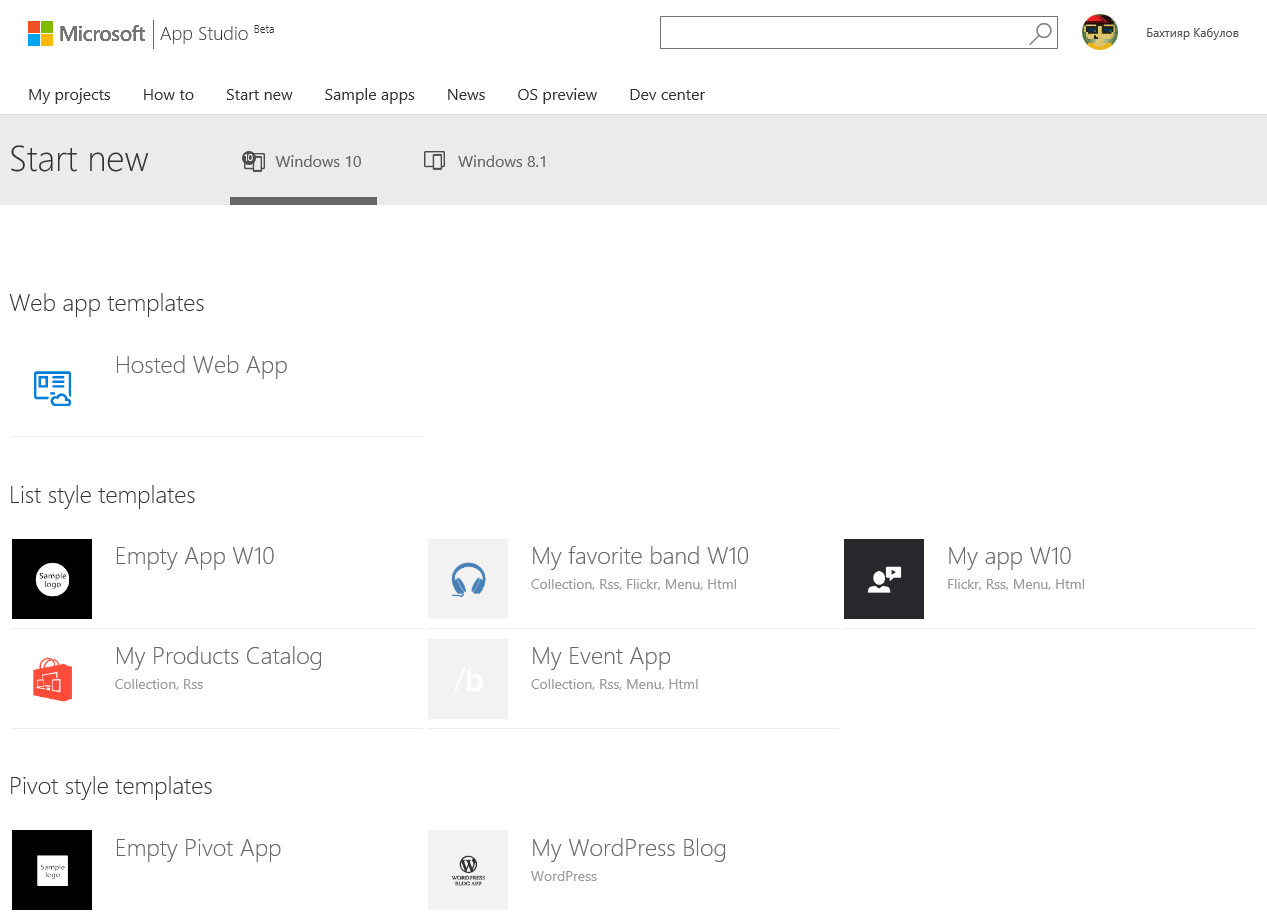This screenshot has height=915, width=1267.
Task: Click the red shopping bag icon
Action: pos(52,679)
